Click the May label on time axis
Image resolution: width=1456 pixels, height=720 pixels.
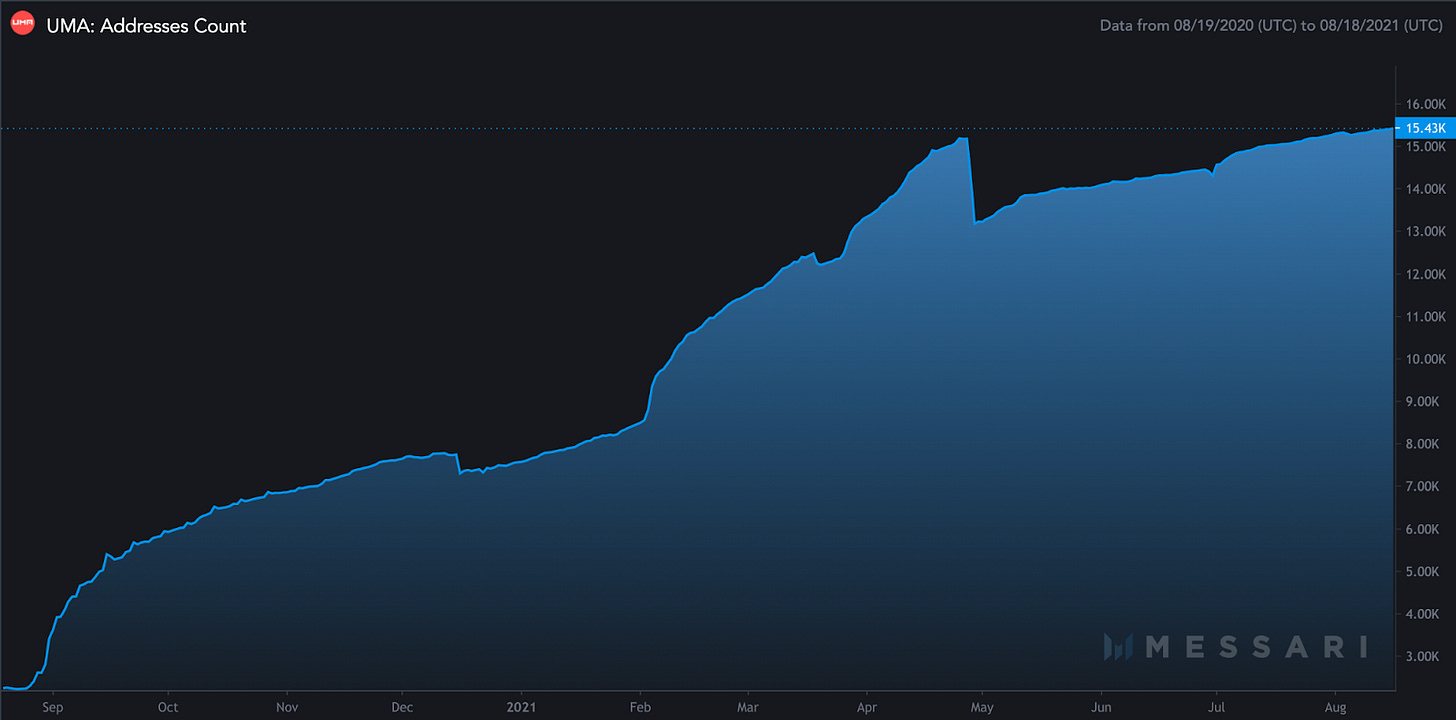982,705
